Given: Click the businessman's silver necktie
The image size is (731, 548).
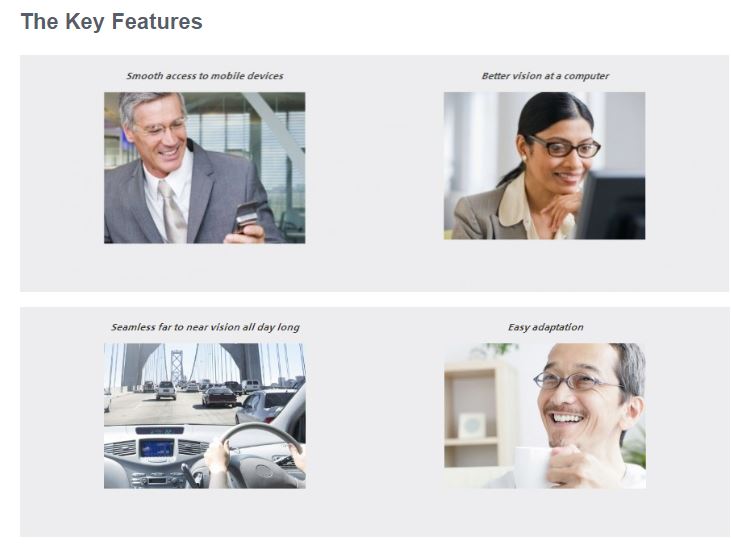Looking at the screenshot, I should (173, 212).
